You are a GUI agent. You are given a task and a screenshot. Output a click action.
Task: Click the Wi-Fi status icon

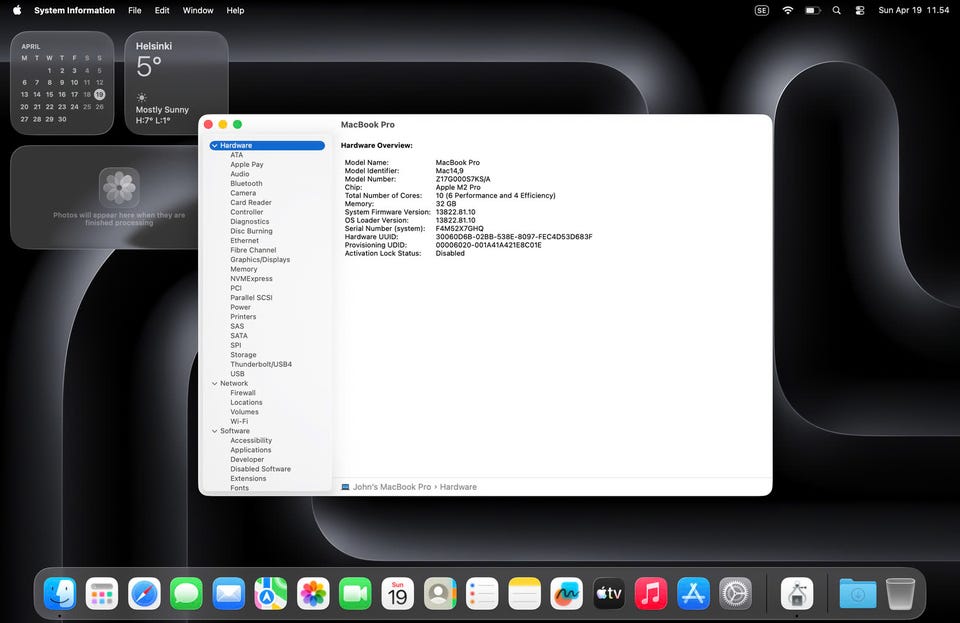[788, 10]
